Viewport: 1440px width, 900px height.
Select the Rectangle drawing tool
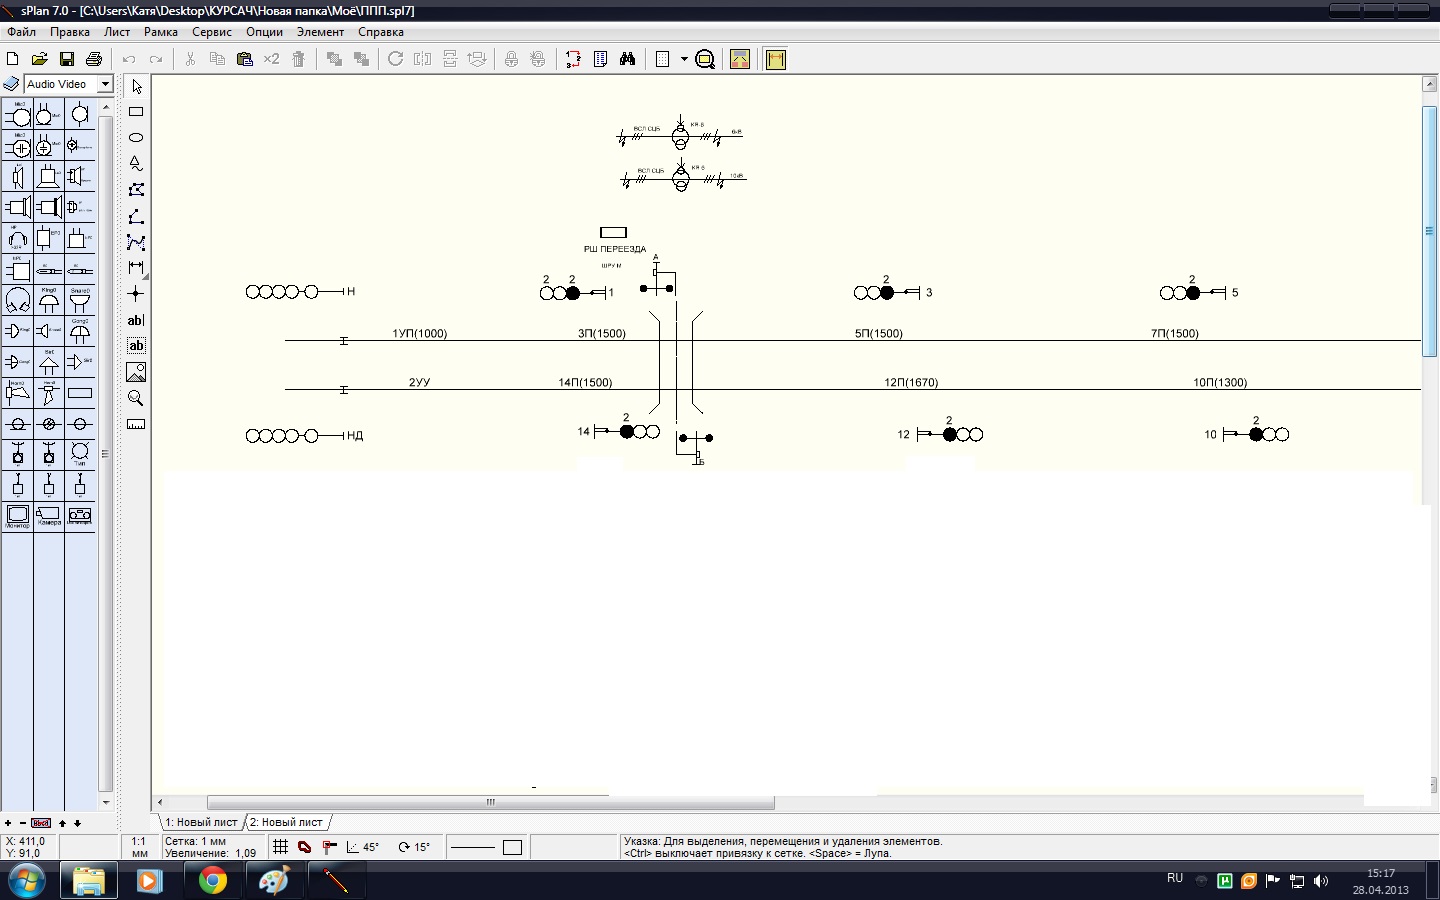pos(136,112)
